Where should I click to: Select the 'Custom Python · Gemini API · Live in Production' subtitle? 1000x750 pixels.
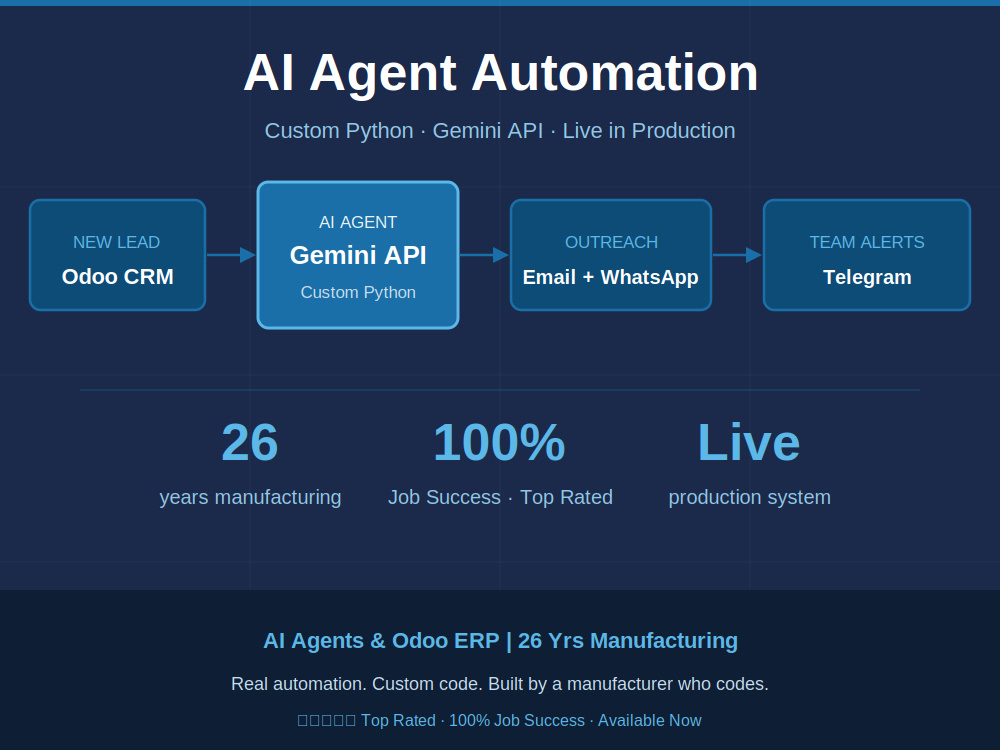coord(500,131)
